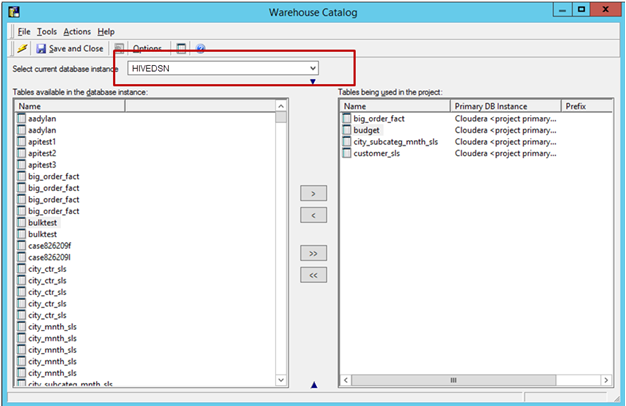Click the project tables horizontal scrollbar thumb

tap(454, 380)
